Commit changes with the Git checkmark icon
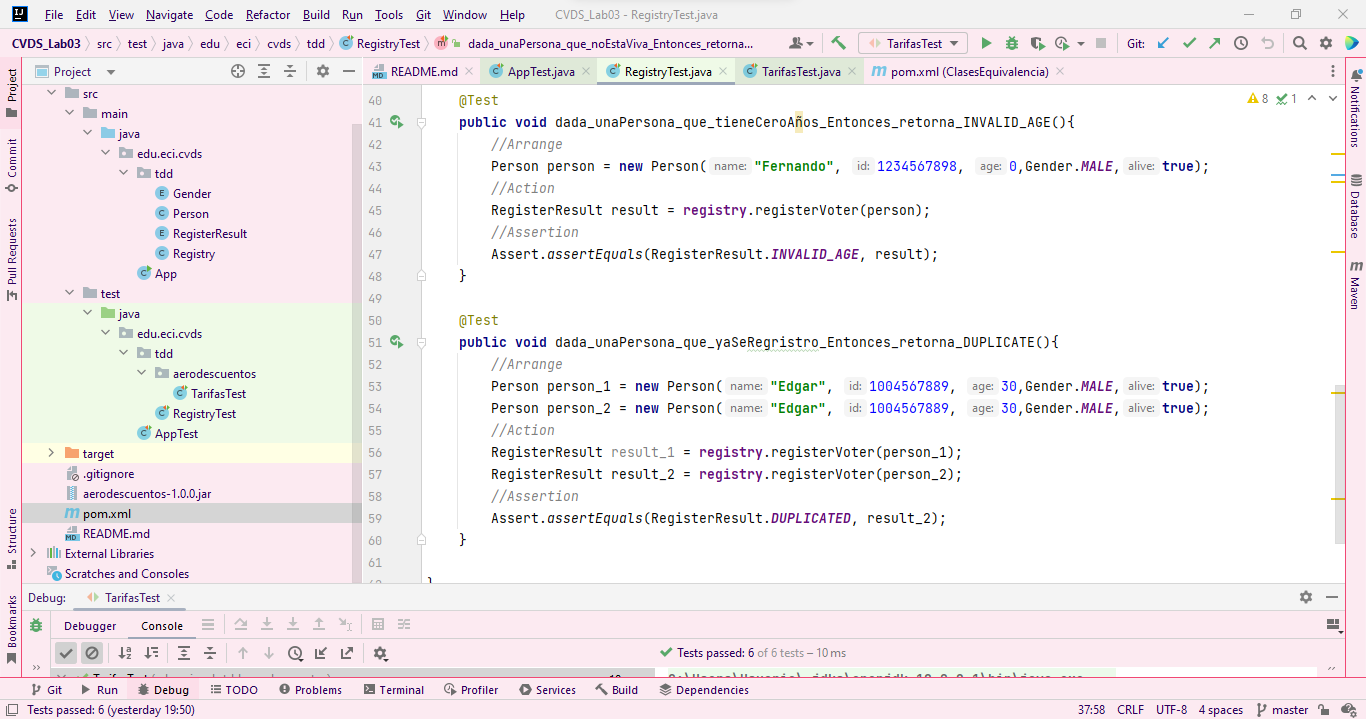This screenshot has width=1366, height=719. pos(1189,44)
